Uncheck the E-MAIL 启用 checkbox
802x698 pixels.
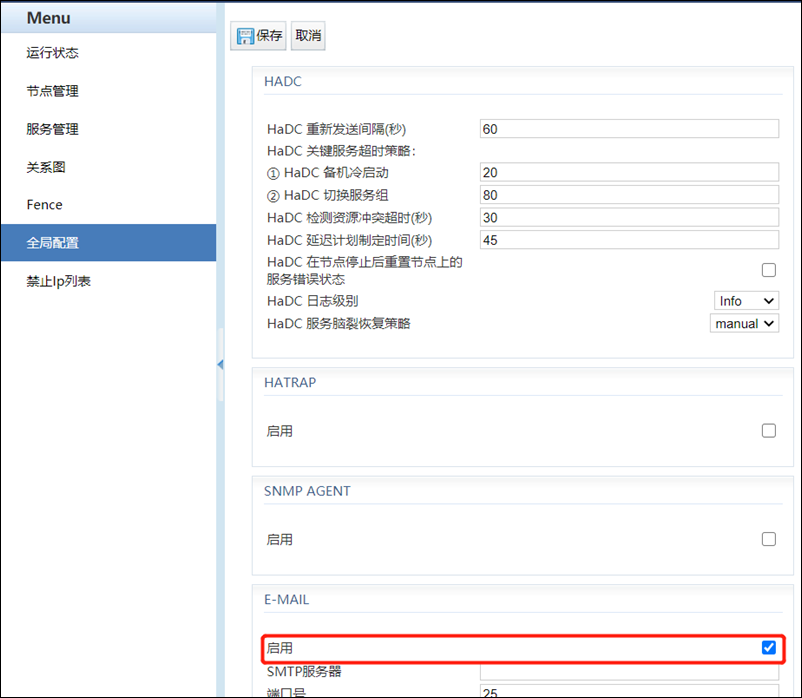(768, 648)
